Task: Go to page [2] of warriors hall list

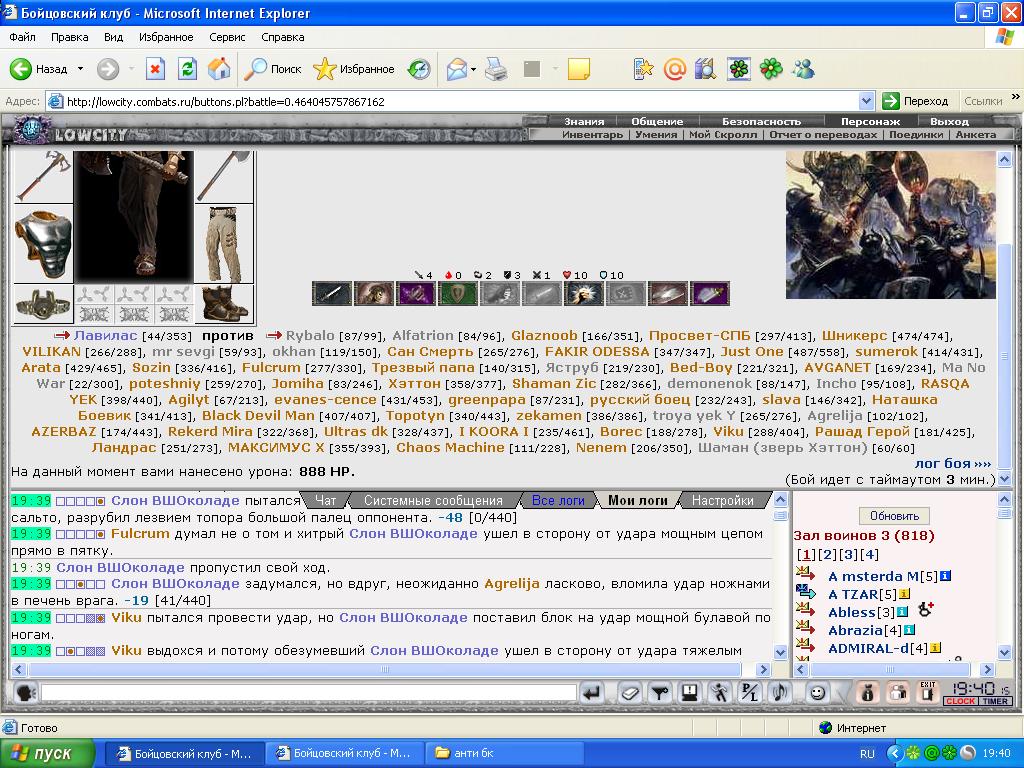Action: point(827,554)
